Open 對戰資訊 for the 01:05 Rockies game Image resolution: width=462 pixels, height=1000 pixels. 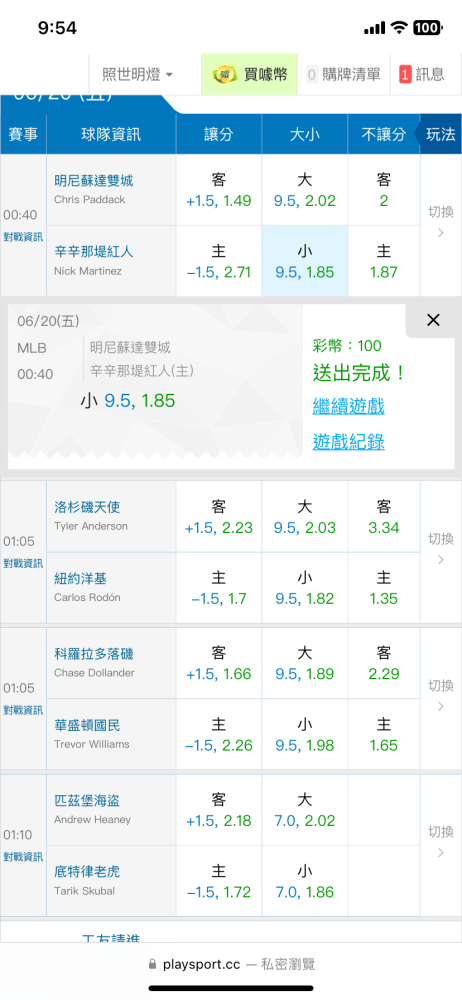(24, 710)
